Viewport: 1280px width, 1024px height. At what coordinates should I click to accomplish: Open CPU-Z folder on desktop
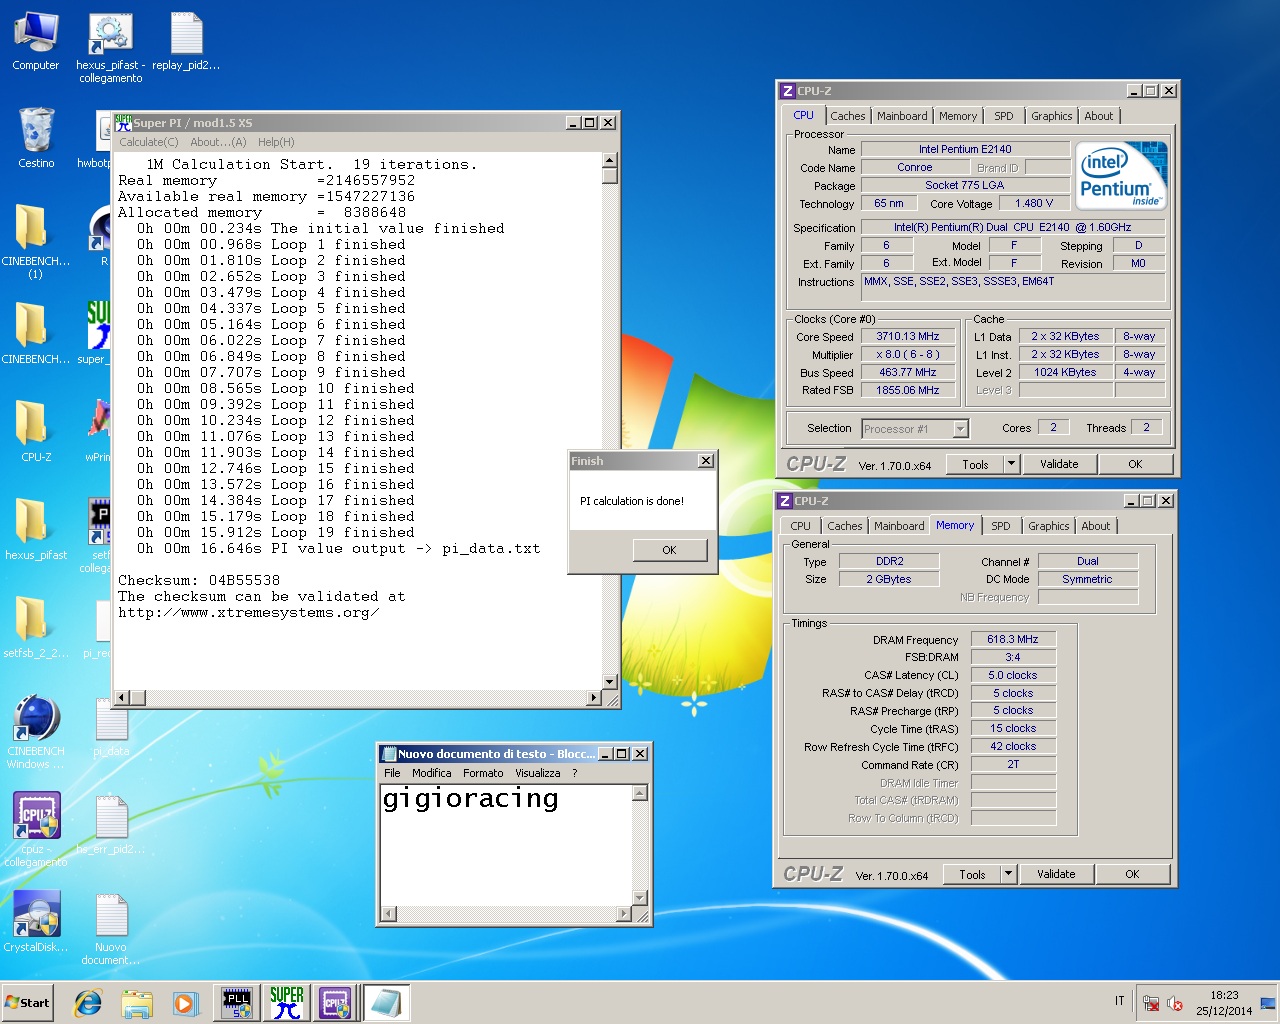(x=36, y=430)
